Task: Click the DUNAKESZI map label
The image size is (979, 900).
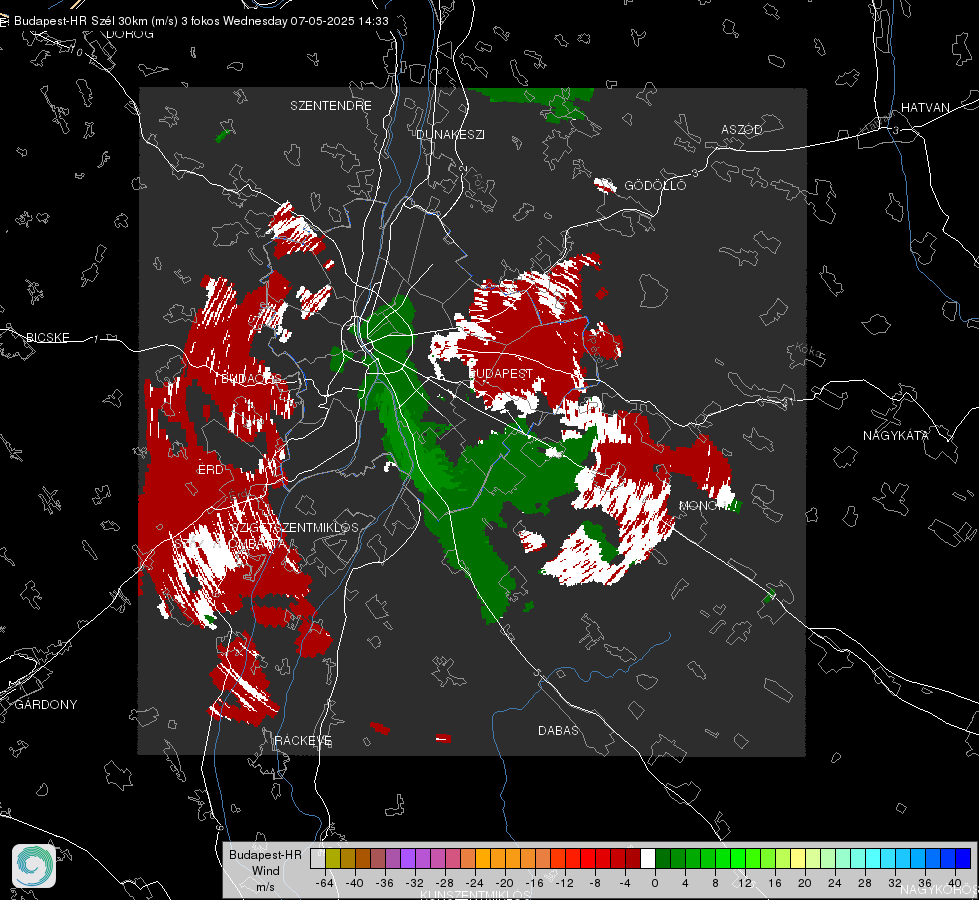Action: 450,134
